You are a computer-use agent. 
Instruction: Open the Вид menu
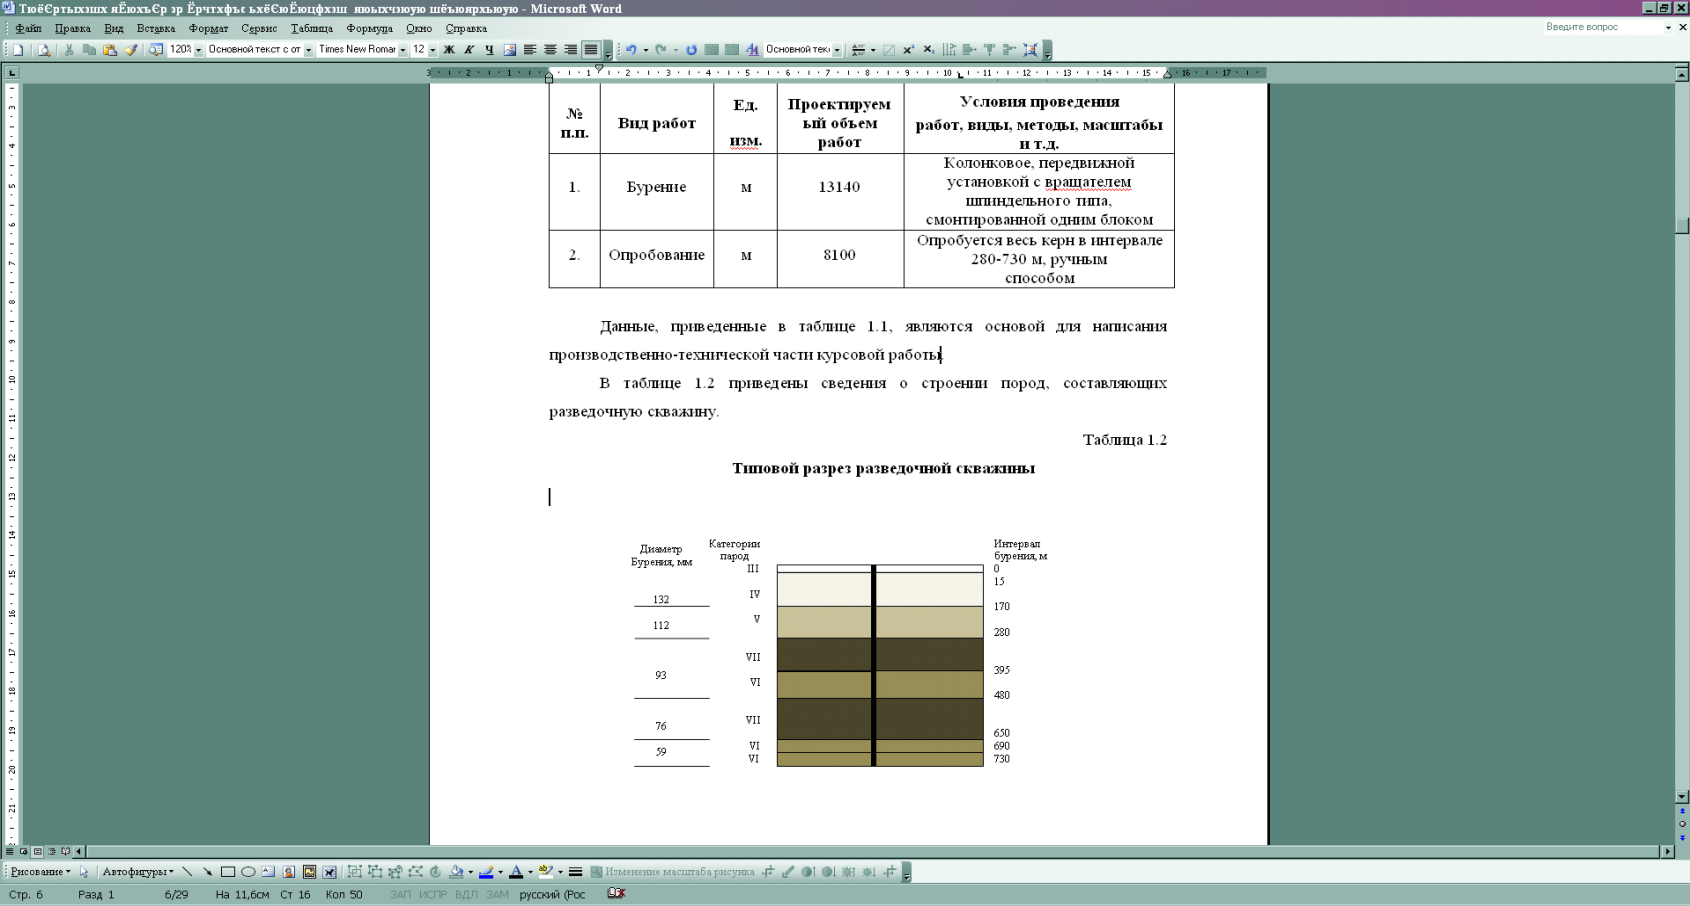[x=114, y=28]
